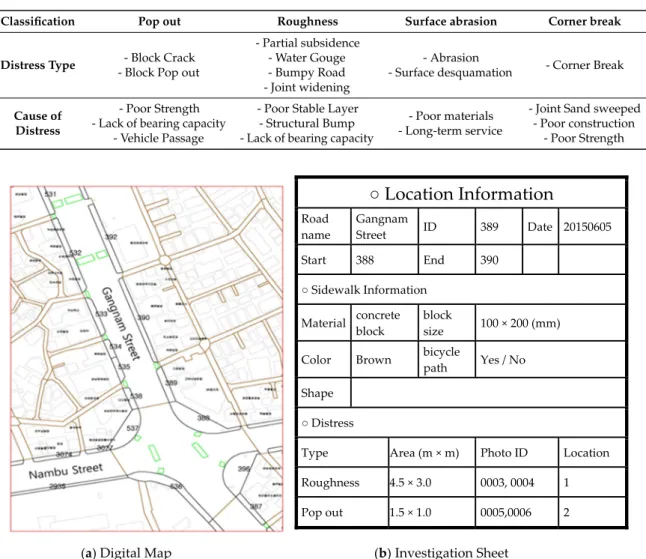This screenshot has width=646, height=559.
Task: Click the '4.5 × 3.0' area value
Action: coord(410,482)
